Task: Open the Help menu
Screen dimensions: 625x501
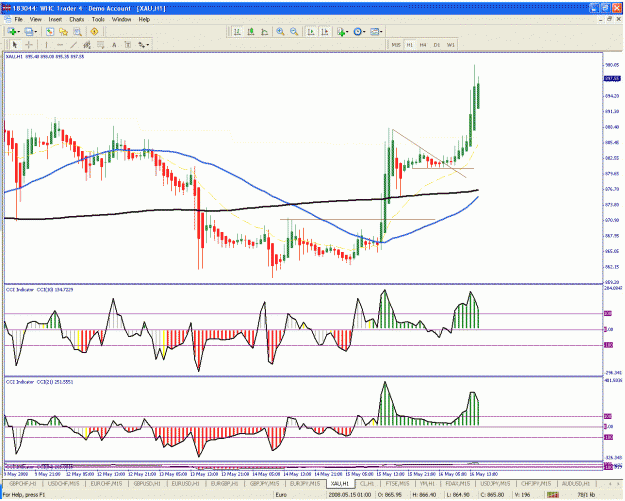Action: [x=144, y=19]
